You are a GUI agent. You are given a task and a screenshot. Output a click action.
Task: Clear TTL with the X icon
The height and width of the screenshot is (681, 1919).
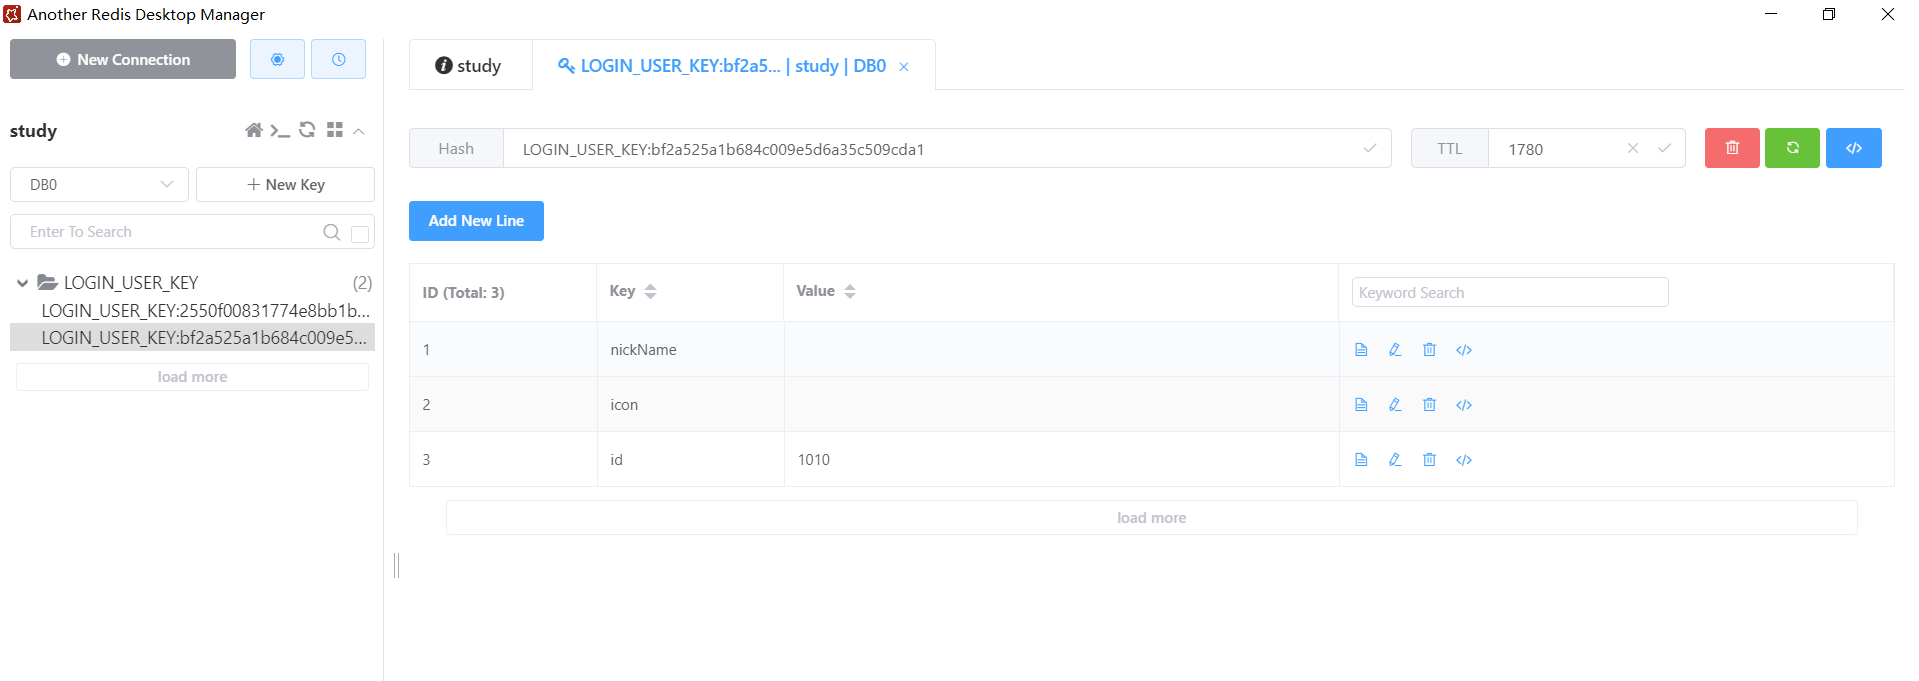pyautogui.click(x=1633, y=148)
